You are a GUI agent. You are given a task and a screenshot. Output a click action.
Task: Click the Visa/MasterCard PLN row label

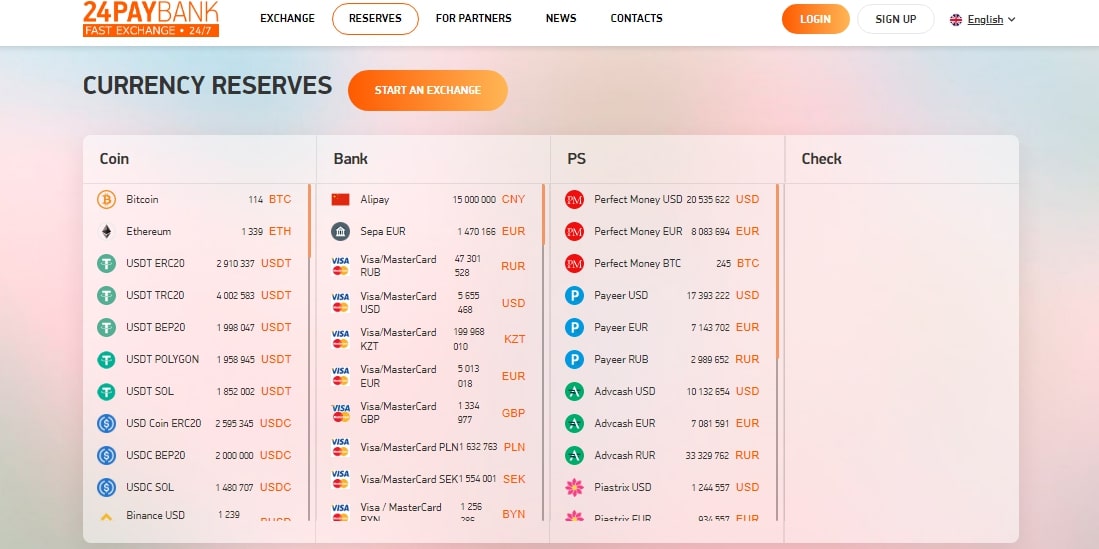(409, 447)
